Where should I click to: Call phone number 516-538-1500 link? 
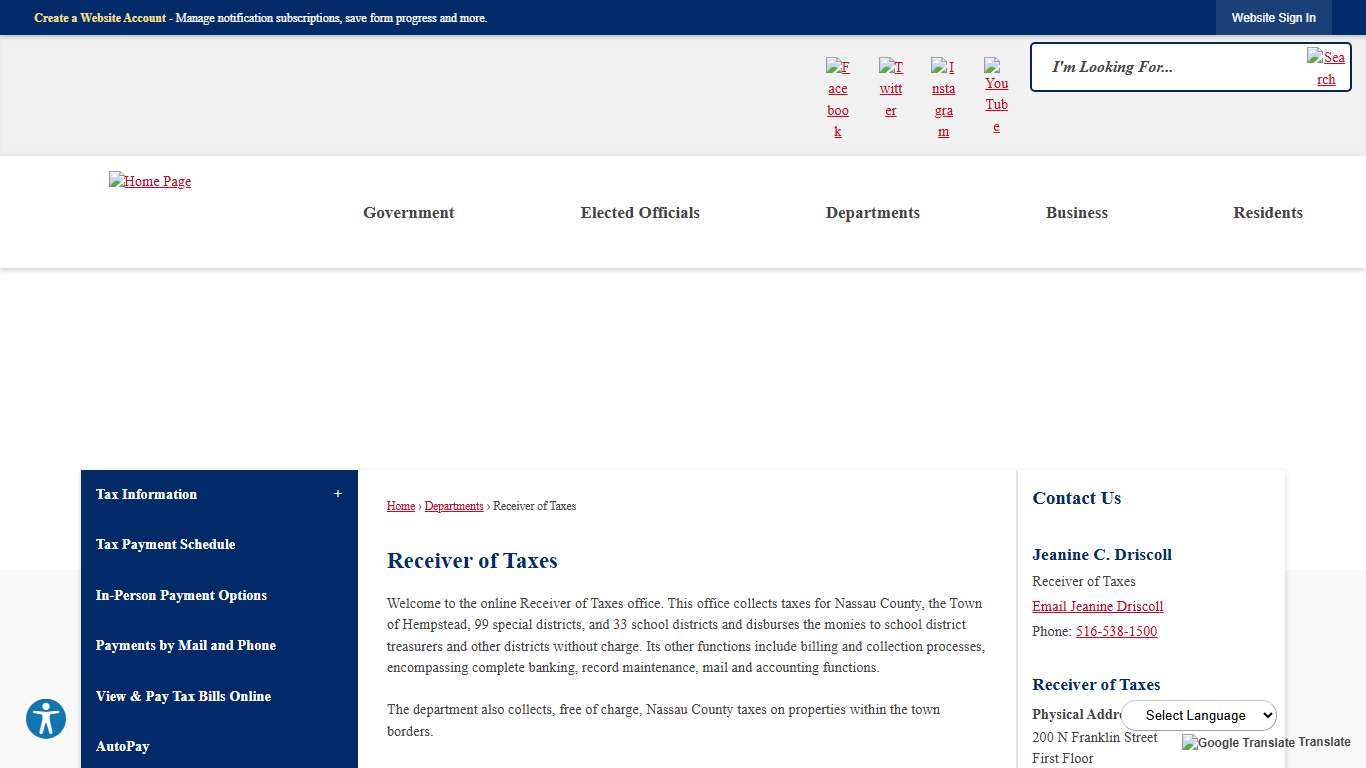click(x=1116, y=631)
